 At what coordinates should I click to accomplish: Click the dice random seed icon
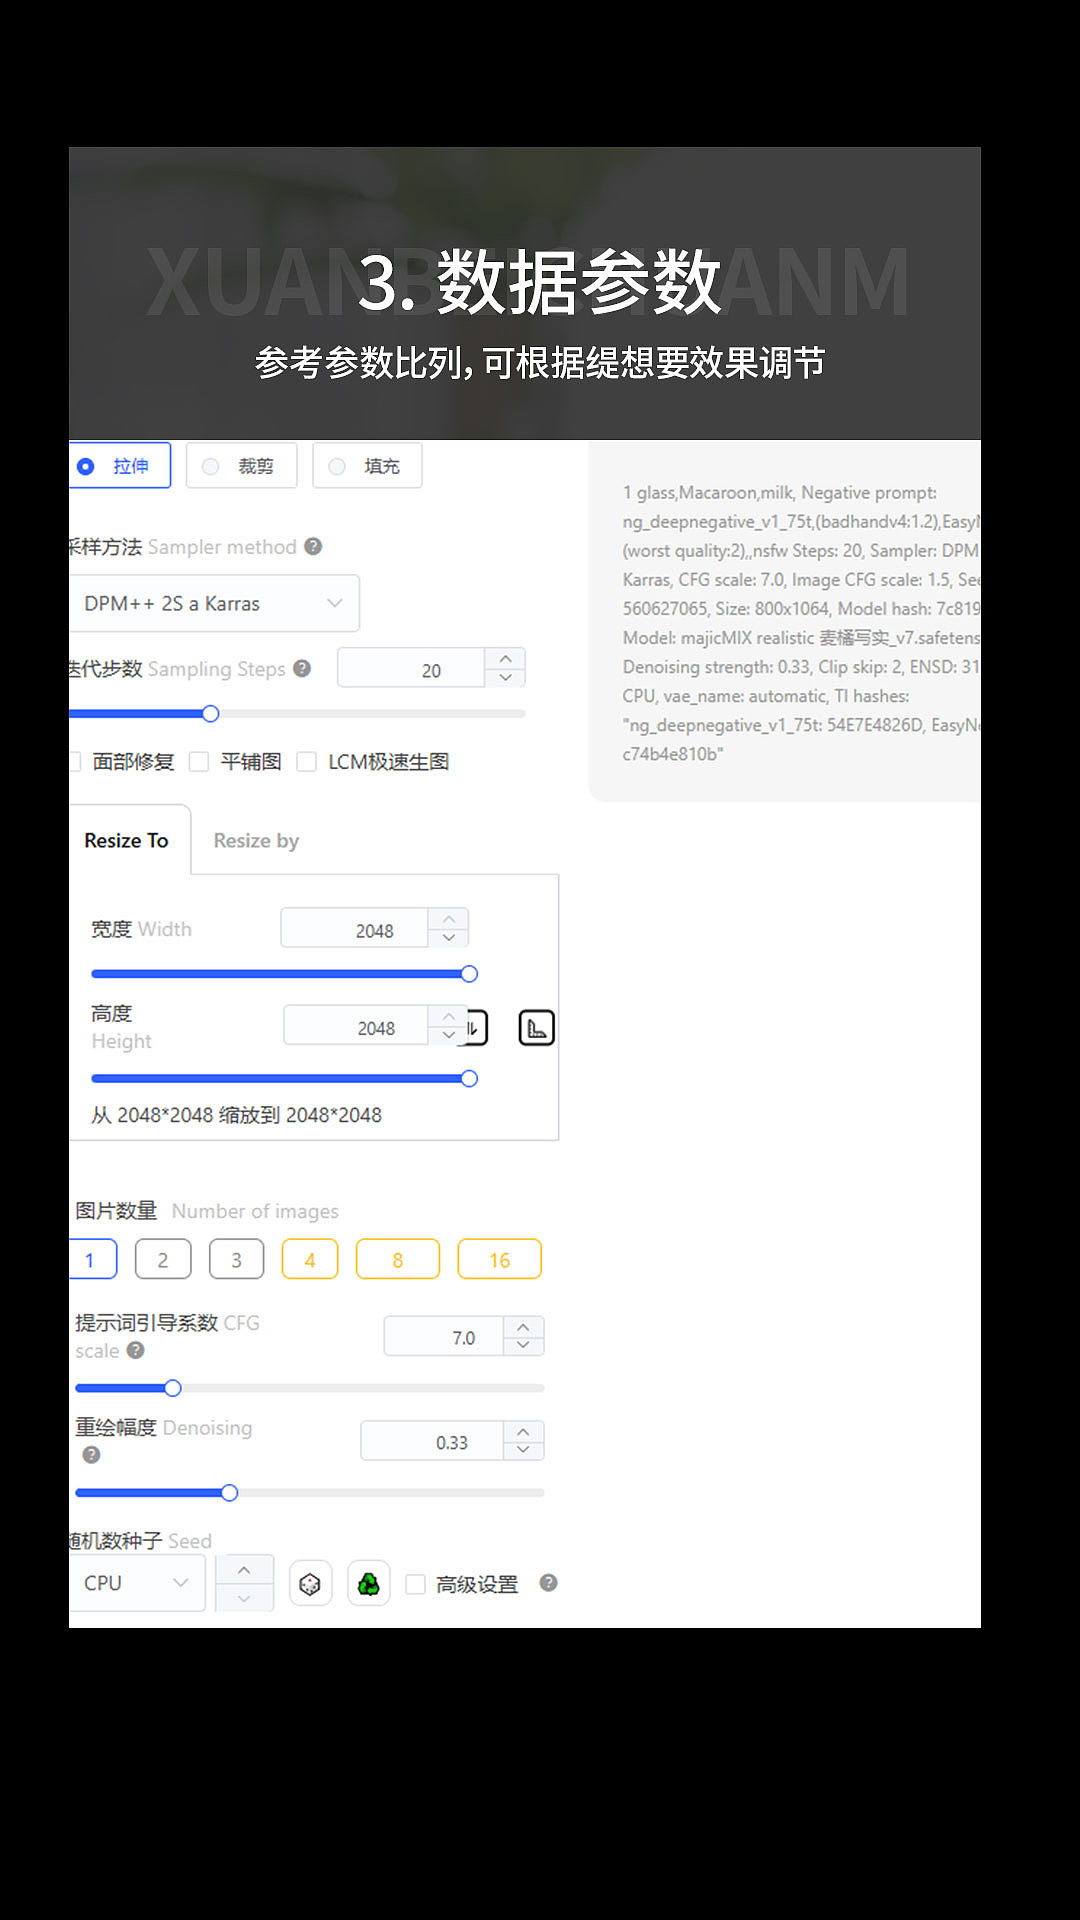tap(310, 1584)
